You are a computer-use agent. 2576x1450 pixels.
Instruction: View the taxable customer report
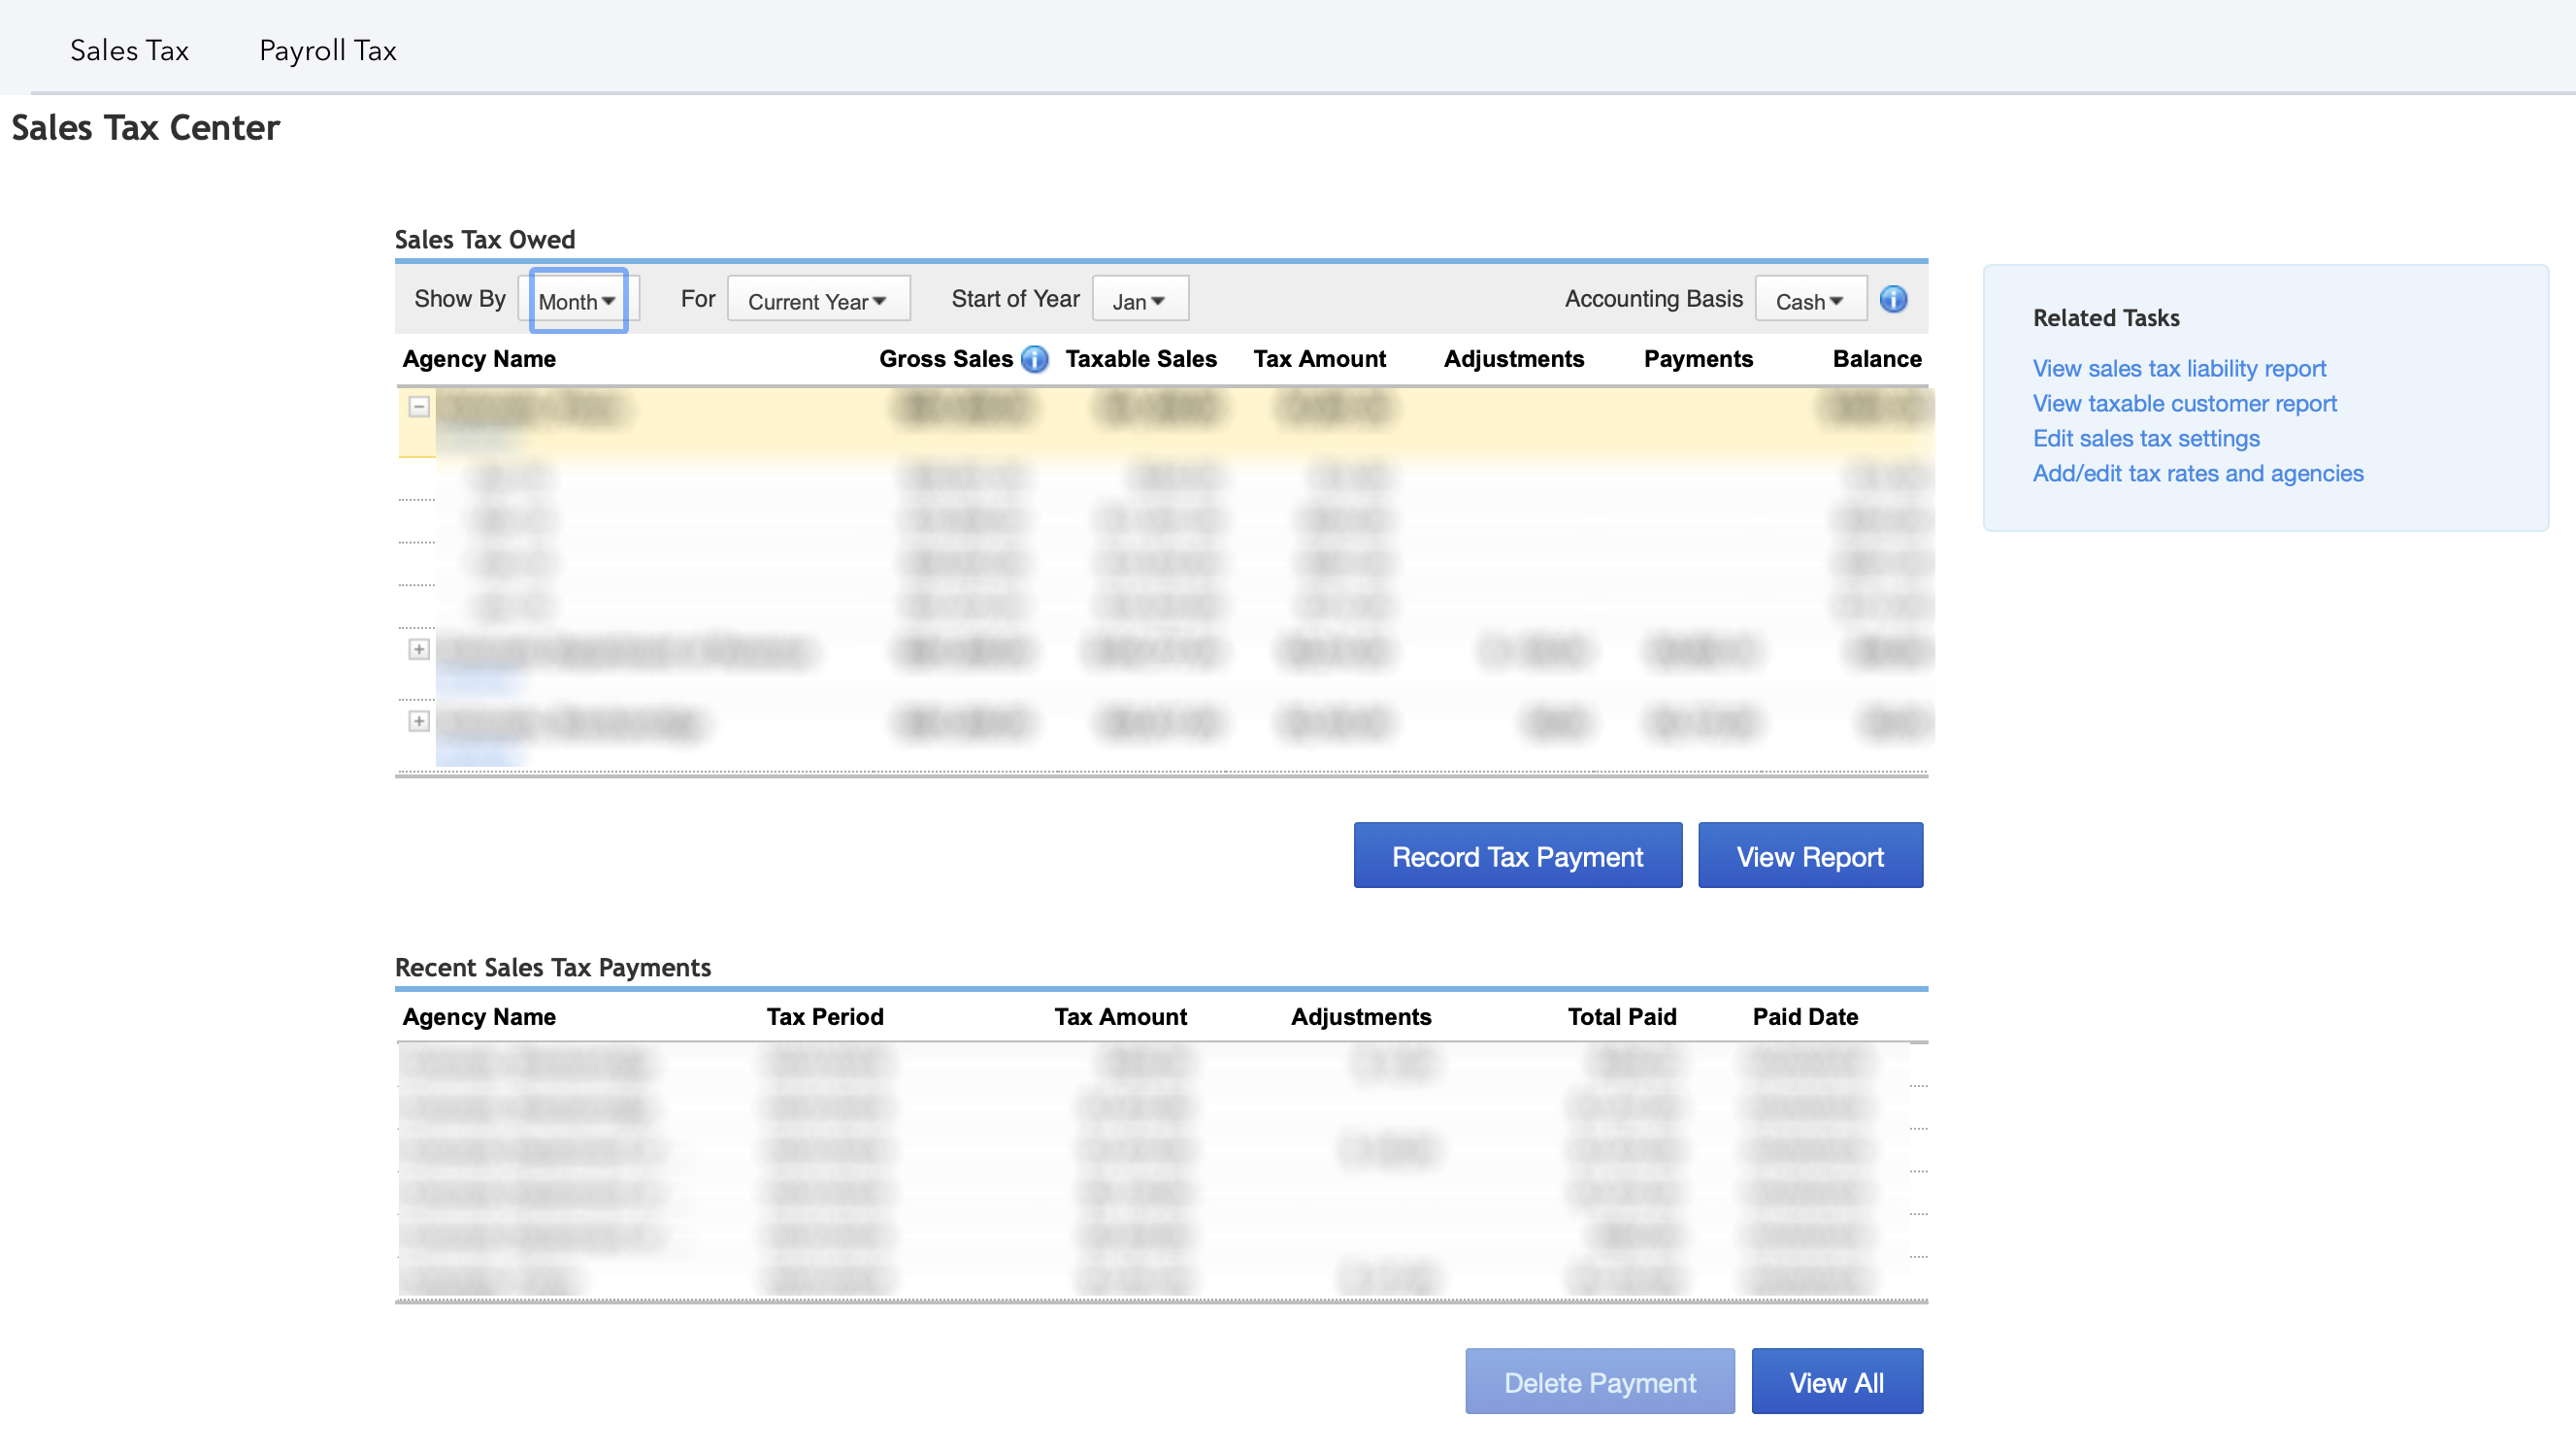[x=2184, y=403]
